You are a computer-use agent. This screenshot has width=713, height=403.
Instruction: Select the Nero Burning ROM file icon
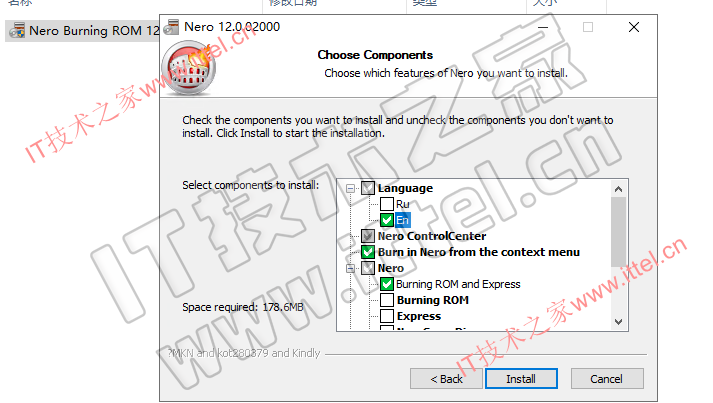(x=17, y=30)
